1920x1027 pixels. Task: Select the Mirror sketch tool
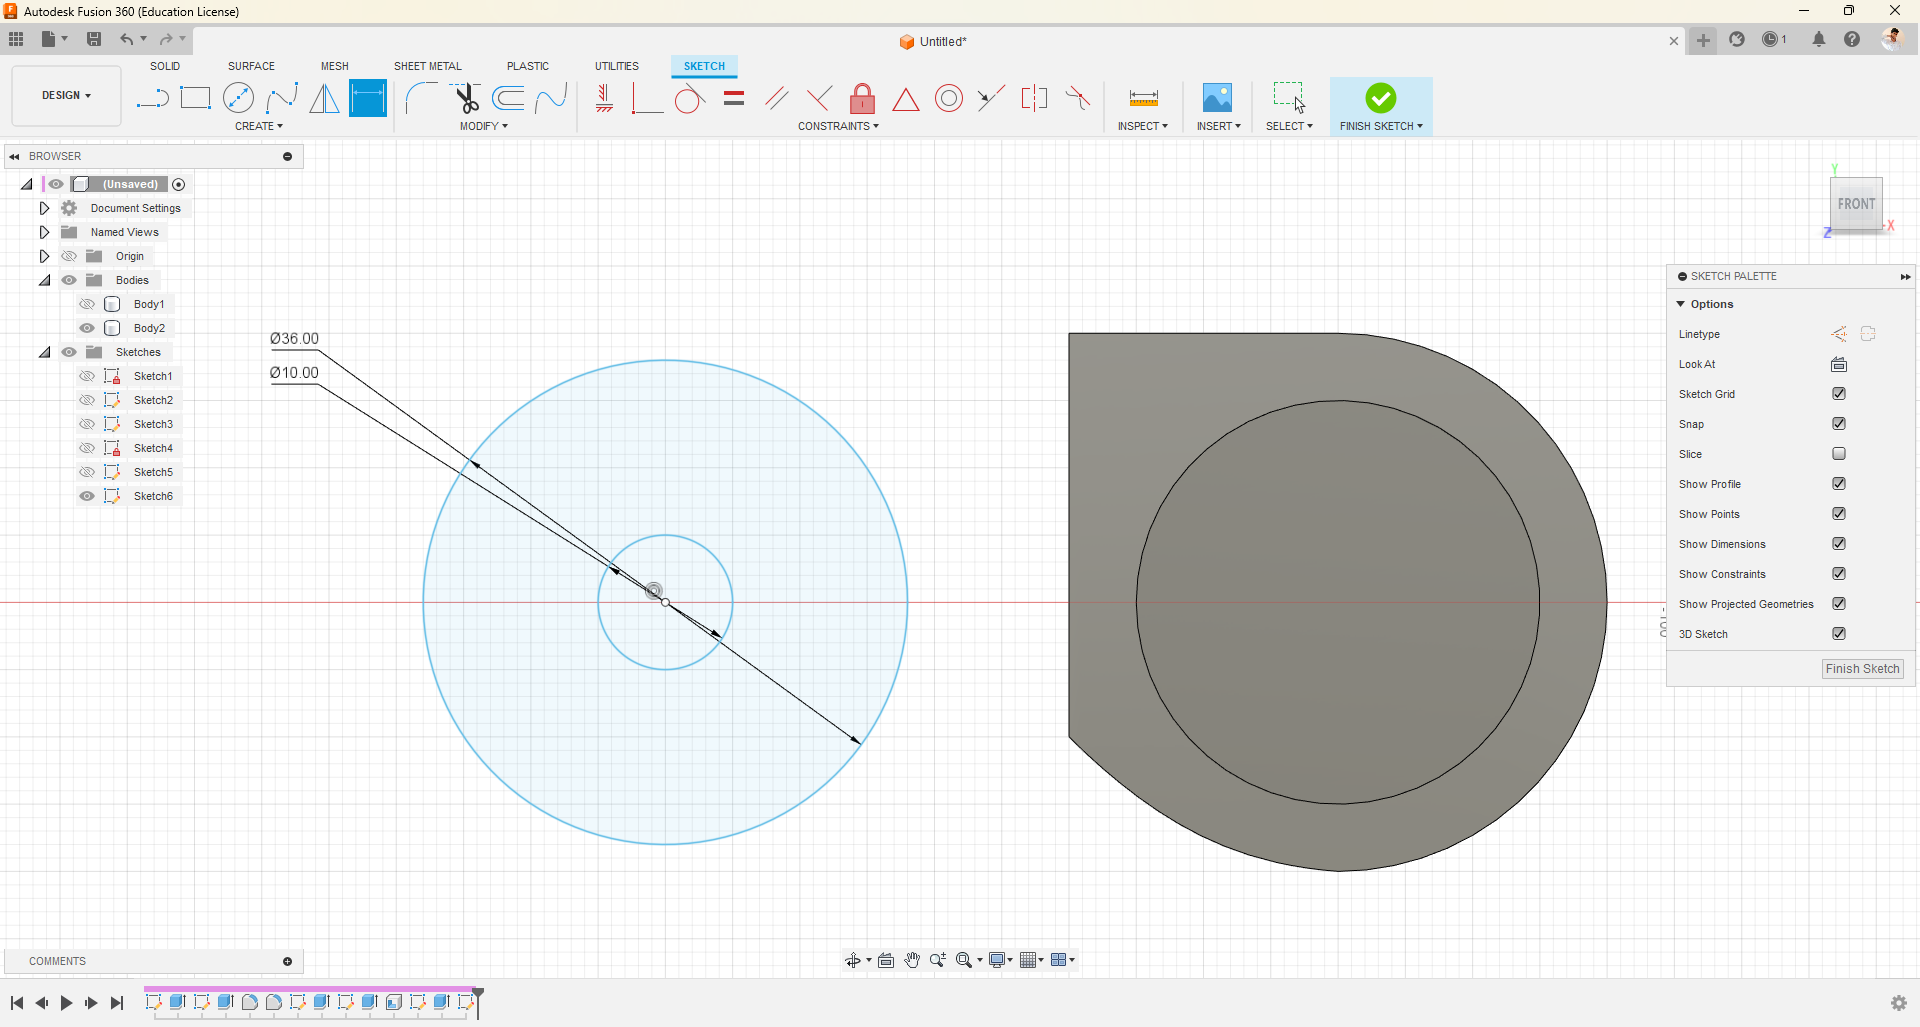(324, 98)
